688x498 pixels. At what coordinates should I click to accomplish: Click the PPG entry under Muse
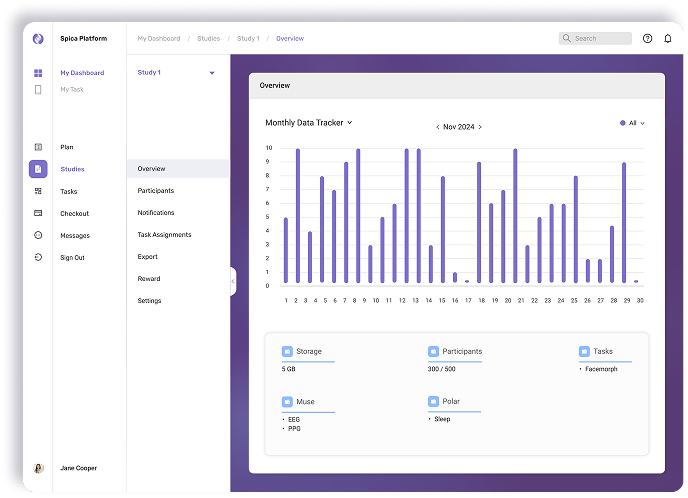click(x=294, y=429)
